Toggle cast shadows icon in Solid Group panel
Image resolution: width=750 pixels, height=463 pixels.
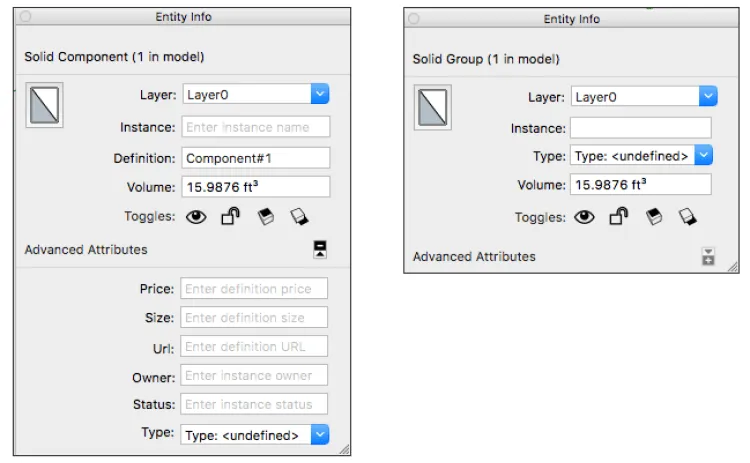(687, 217)
